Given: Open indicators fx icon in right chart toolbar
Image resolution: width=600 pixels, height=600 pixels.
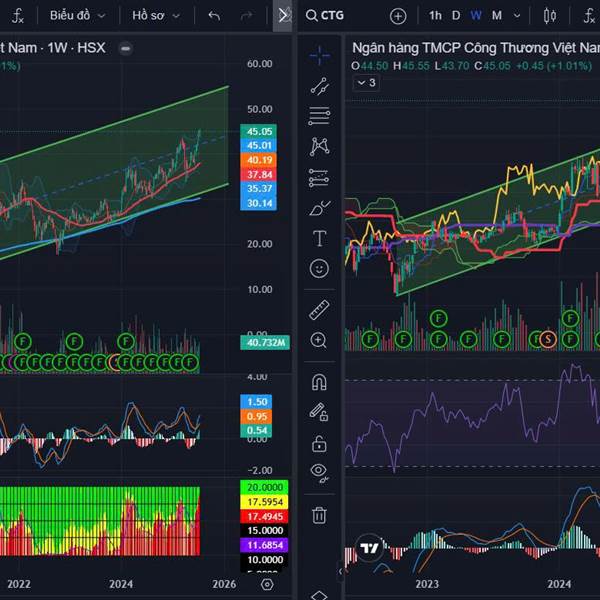Looking at the screenshot, I should click(589, 16).
